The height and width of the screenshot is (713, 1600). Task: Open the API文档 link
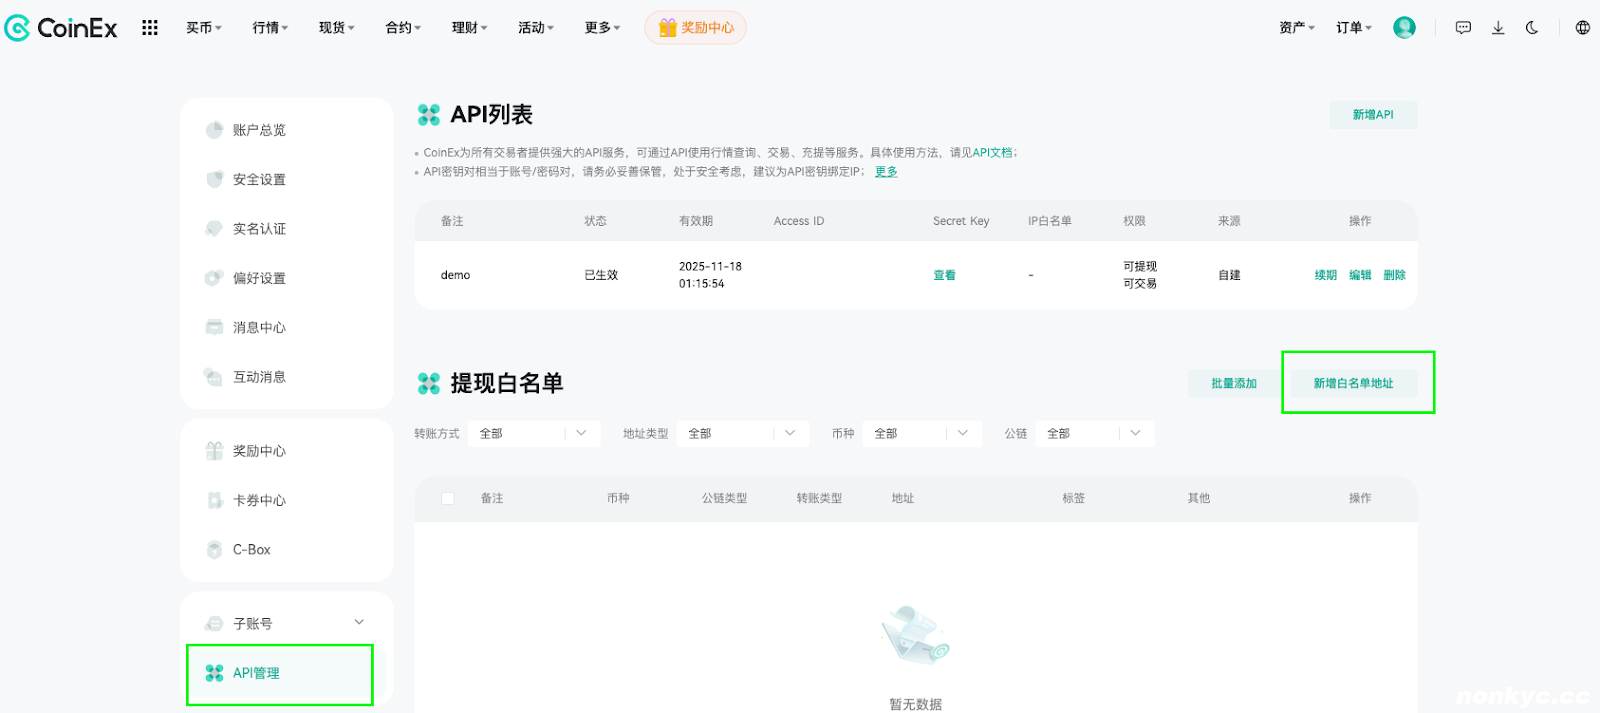992,153
